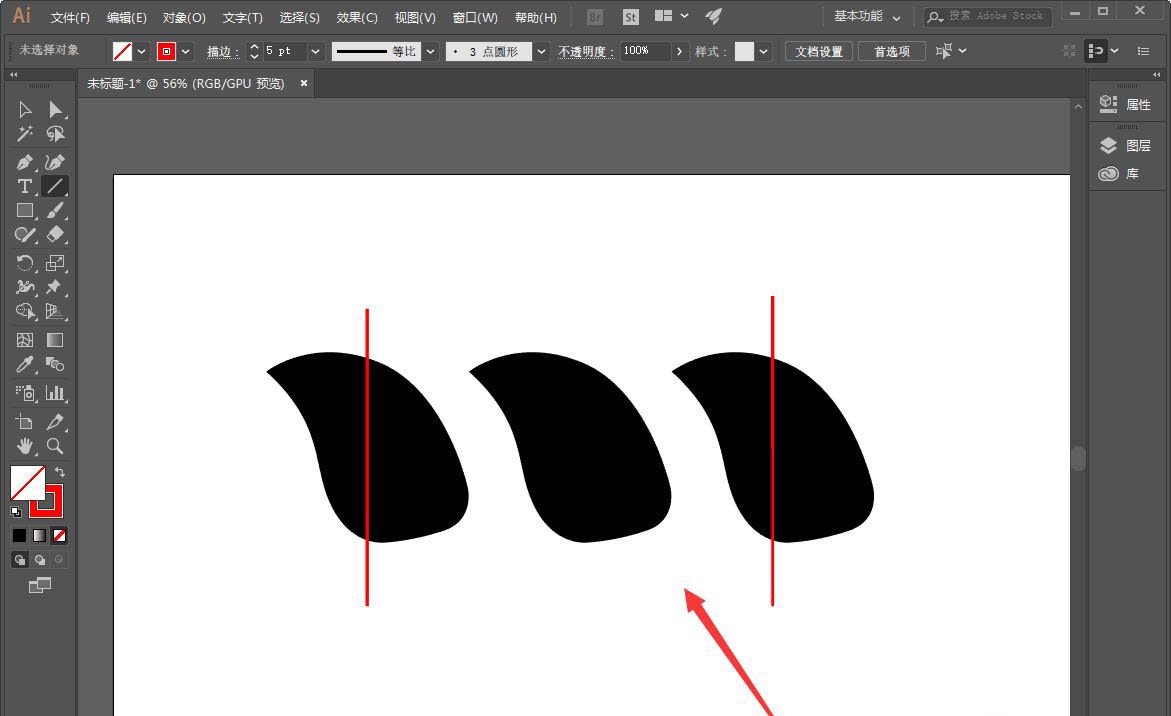Open the stroke color dropdown arrow
The image size is (1171, 716).
pos(186,52)
